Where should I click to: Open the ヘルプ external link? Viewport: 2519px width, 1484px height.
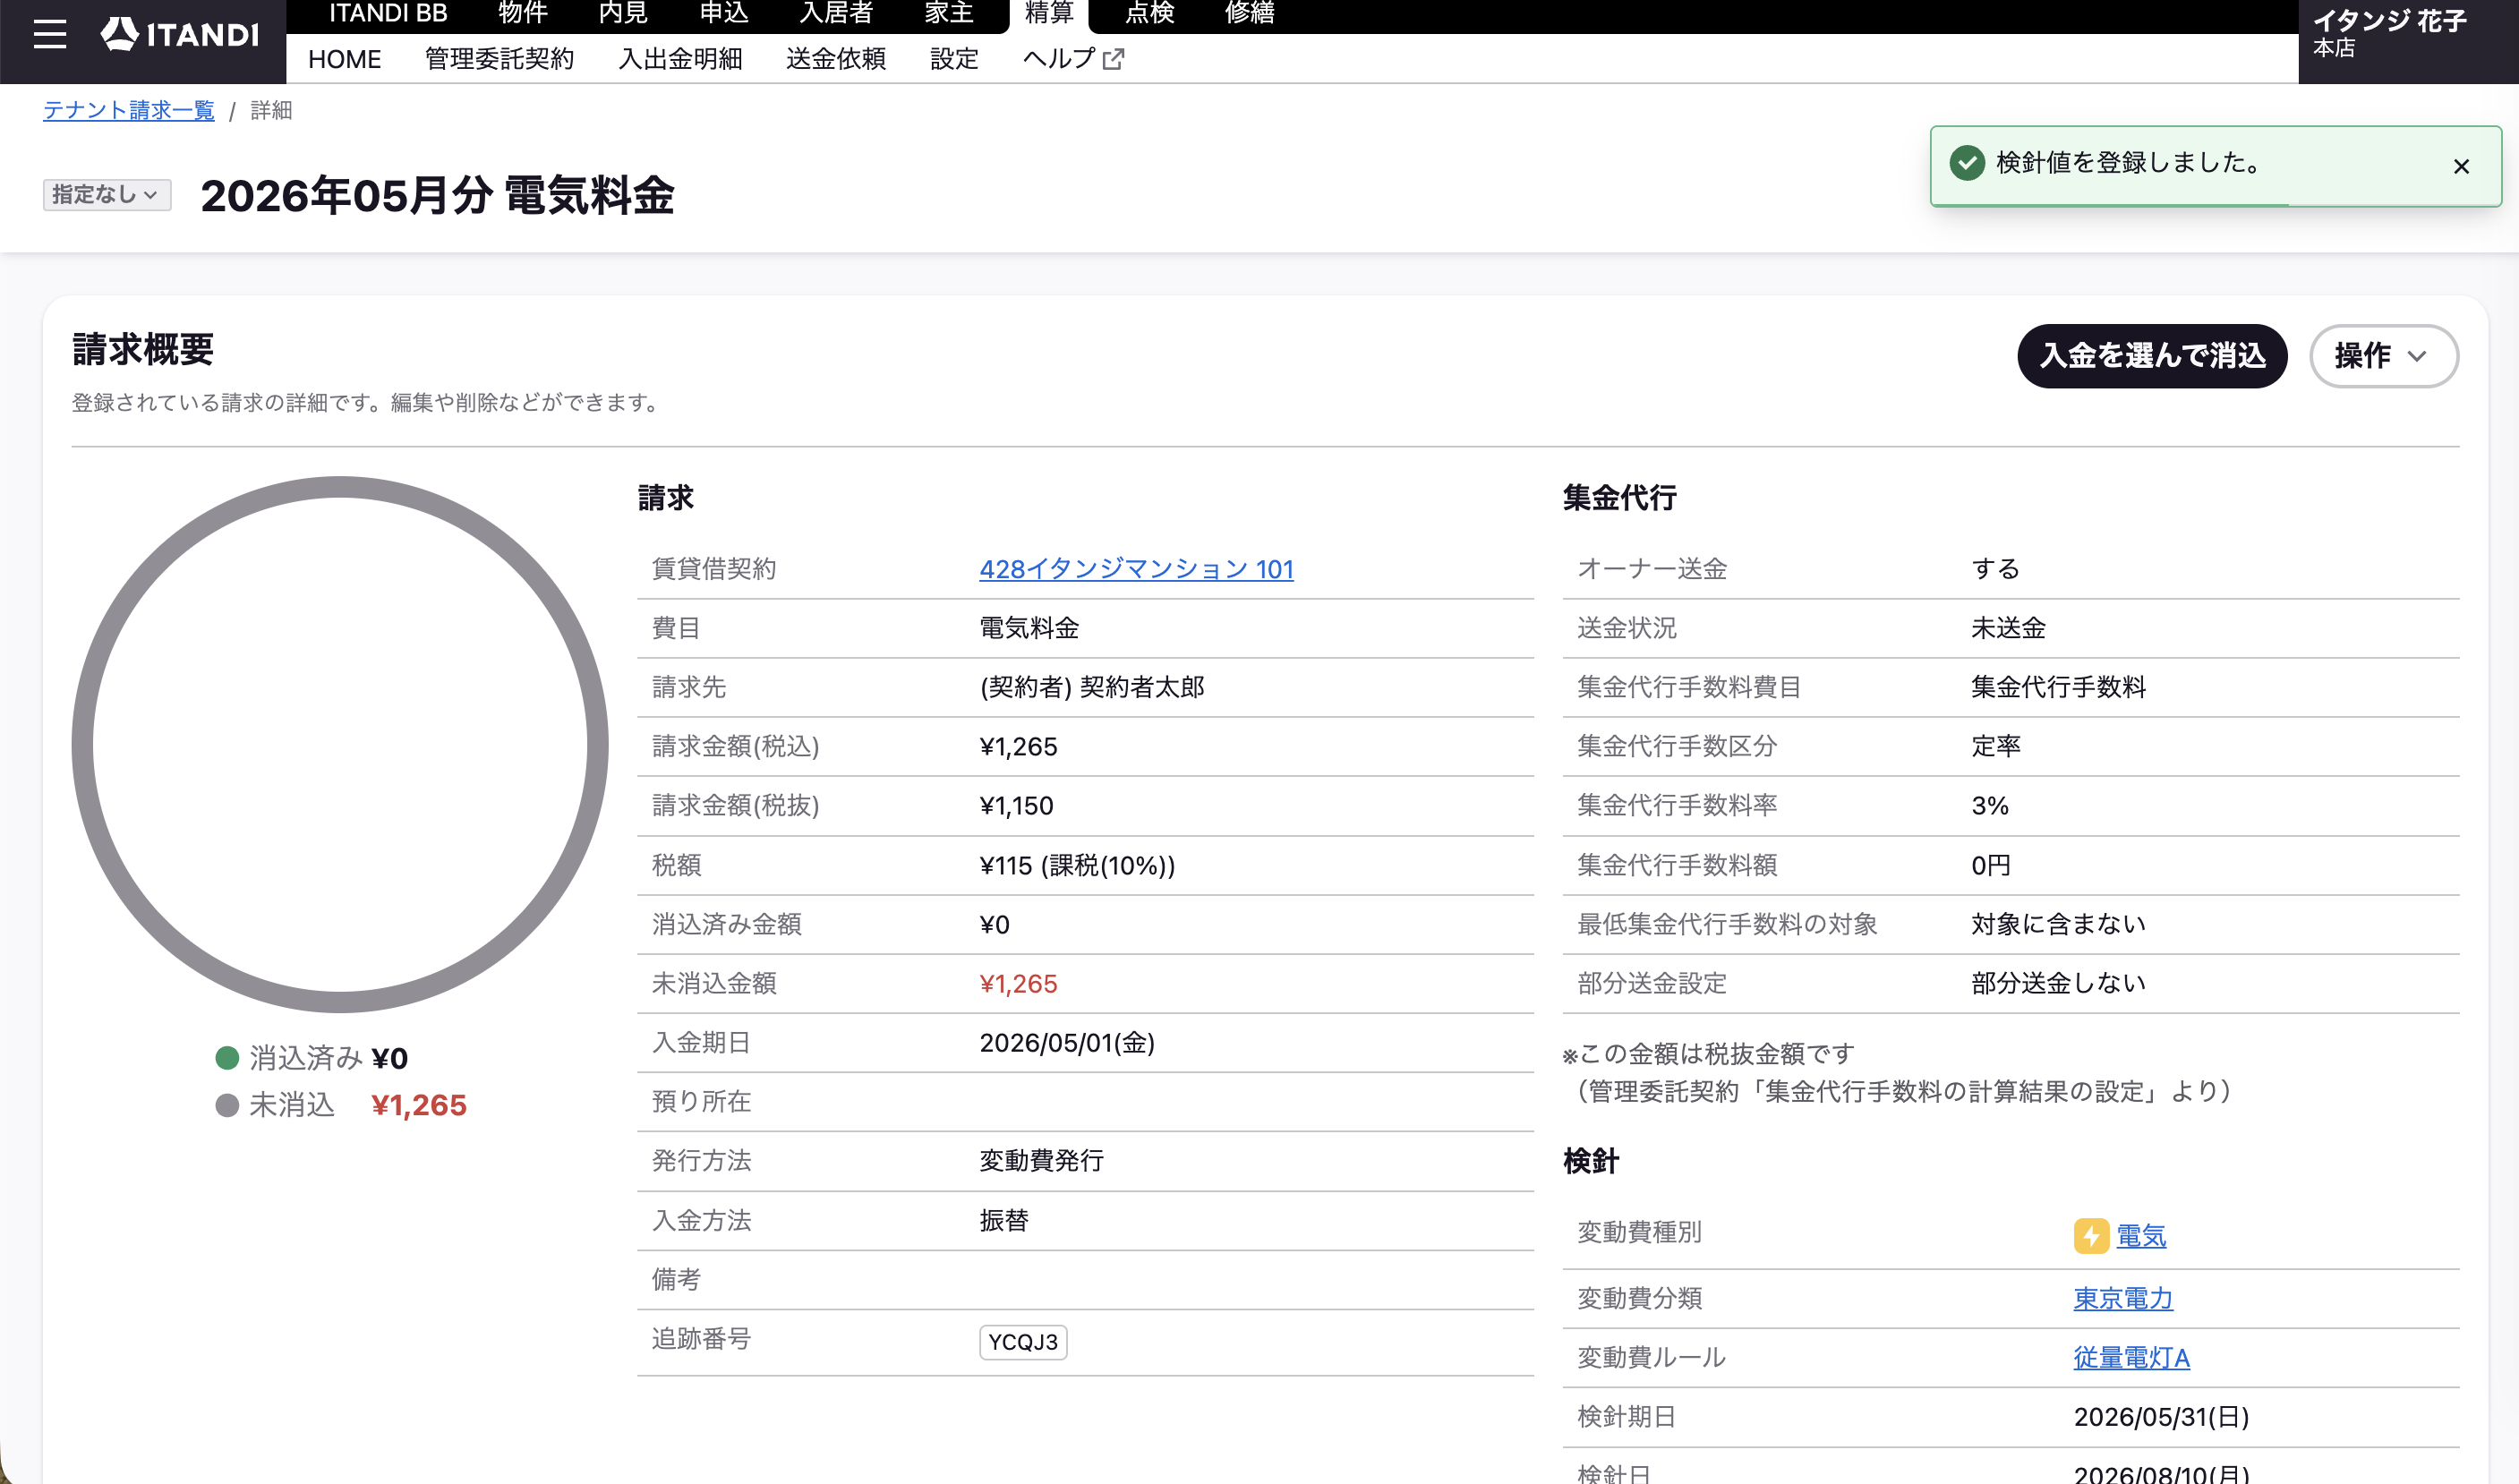(x=1073, y=59)
